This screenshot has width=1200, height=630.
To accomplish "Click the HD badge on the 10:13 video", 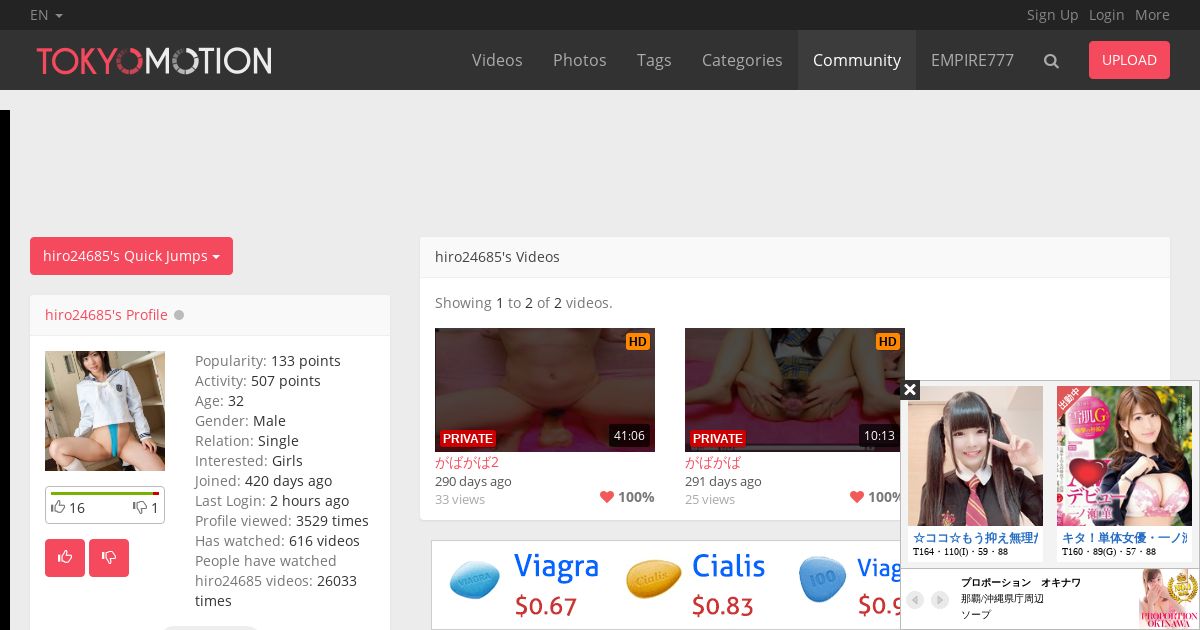I will tap(888, 342).
